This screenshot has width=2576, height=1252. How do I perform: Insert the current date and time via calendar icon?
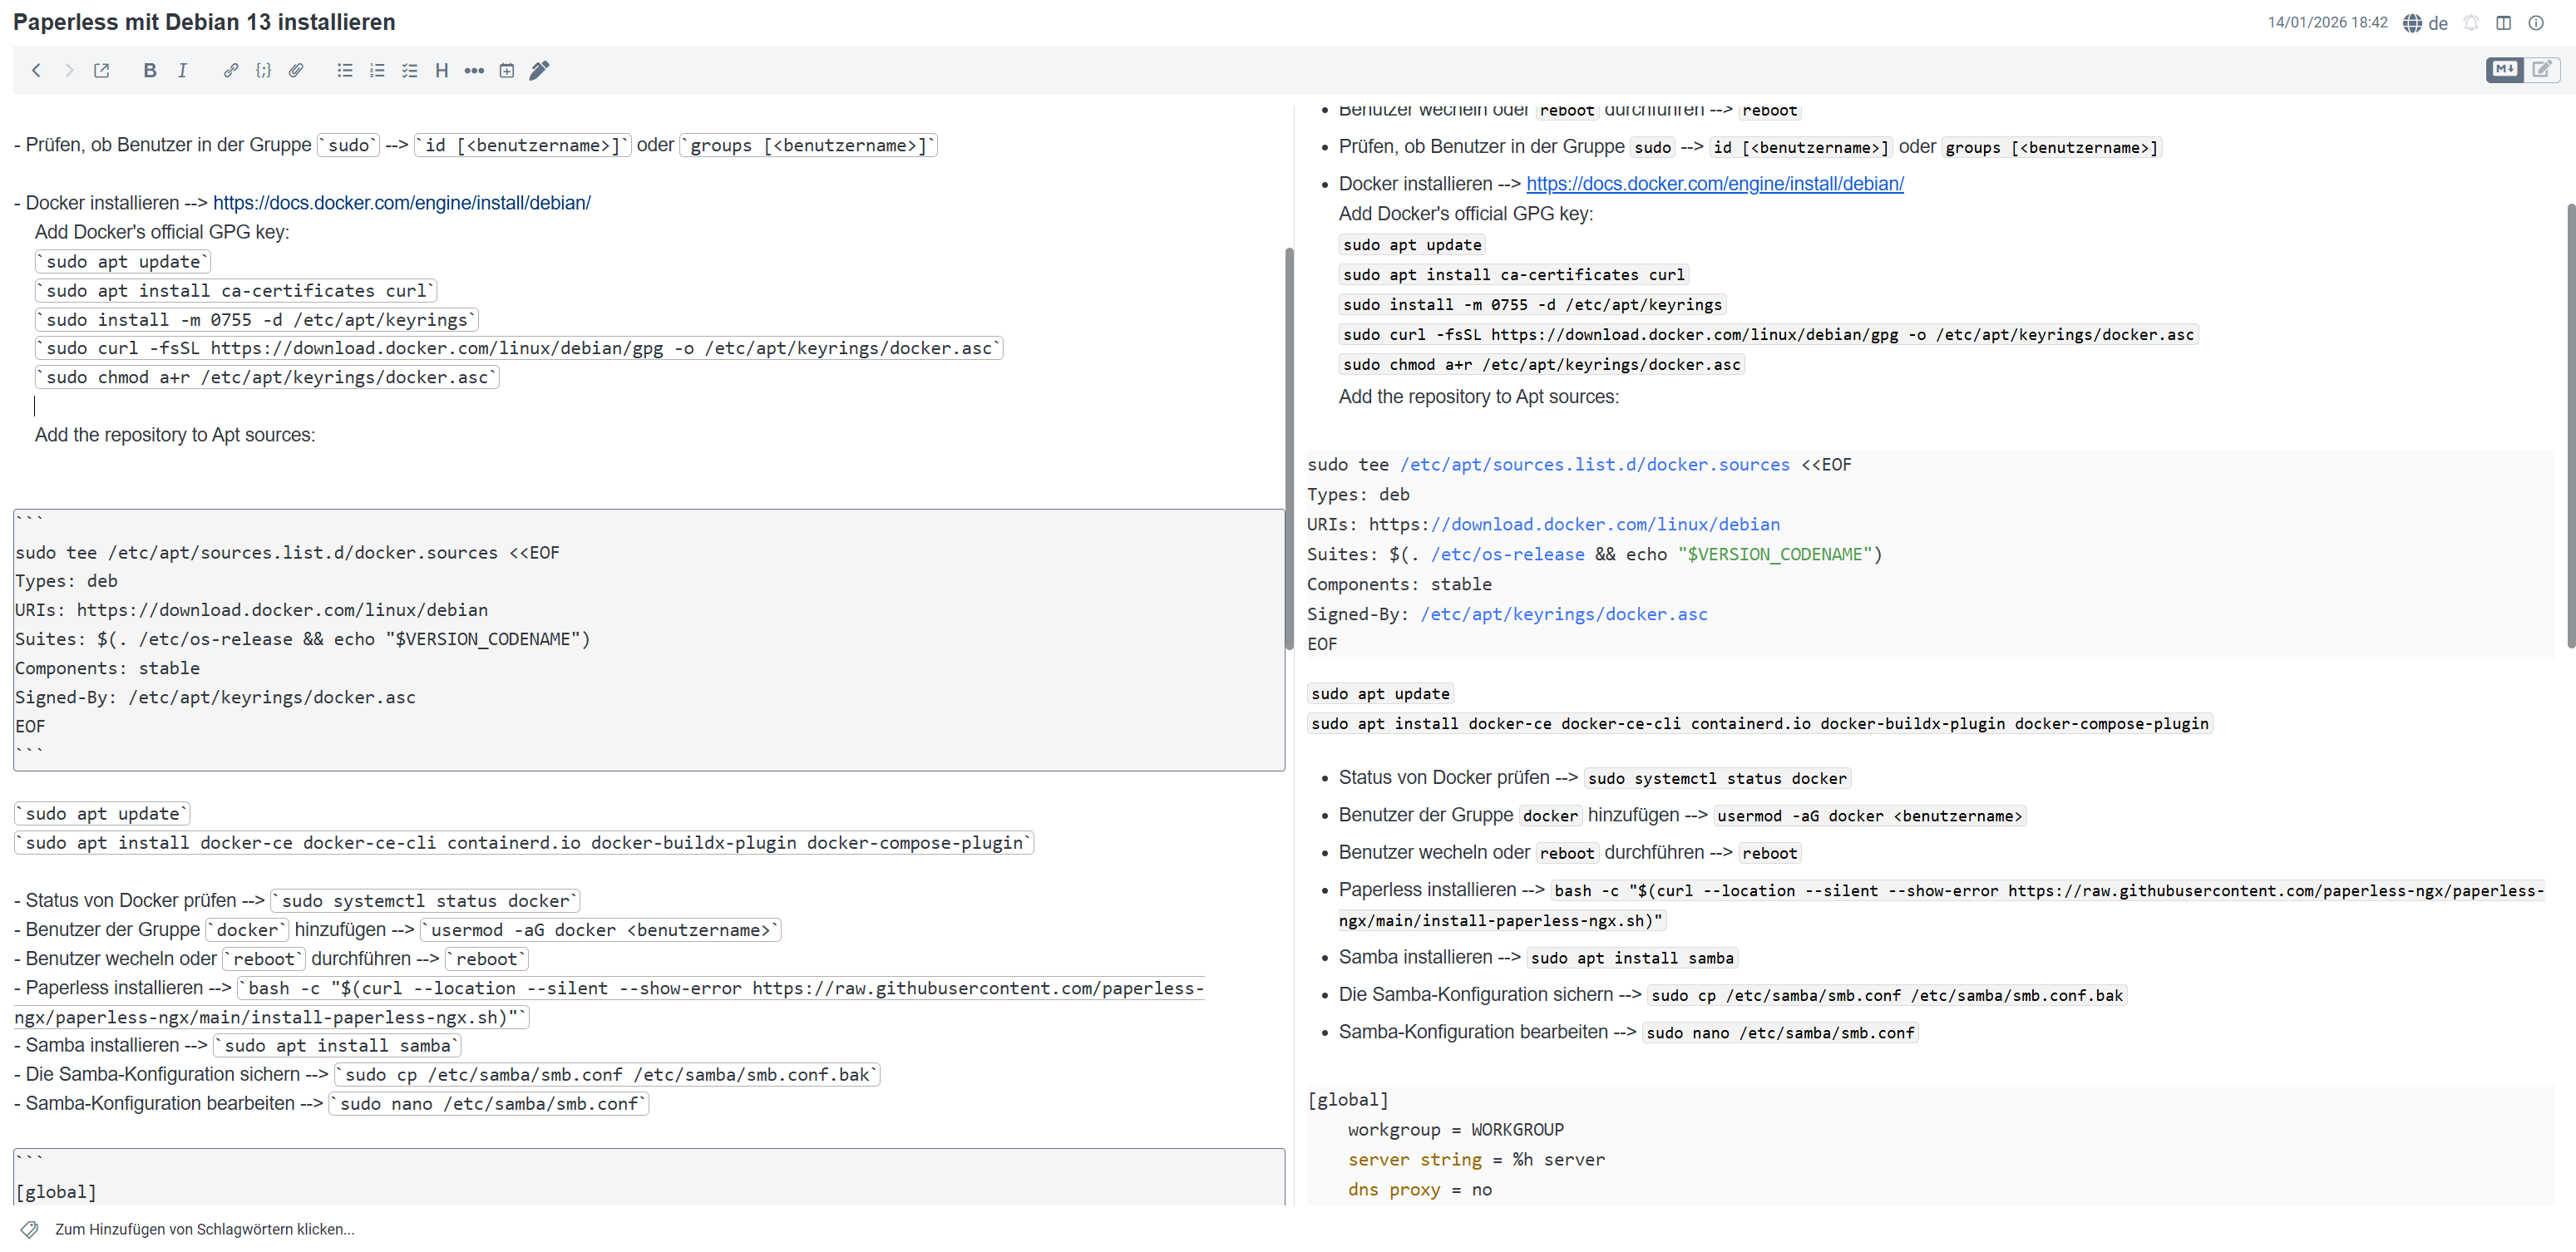(x=507, y=70)
